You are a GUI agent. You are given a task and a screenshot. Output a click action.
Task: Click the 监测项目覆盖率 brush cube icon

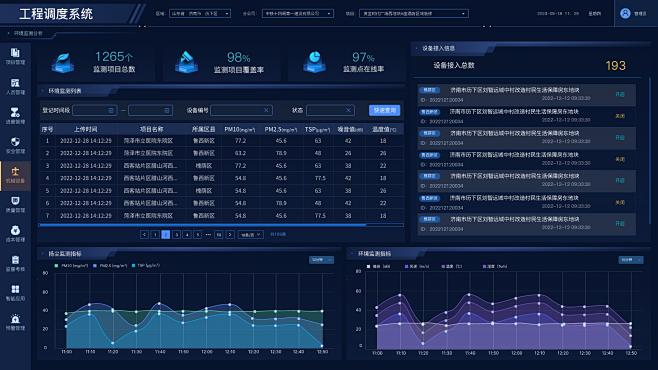[x=186, y=63]
